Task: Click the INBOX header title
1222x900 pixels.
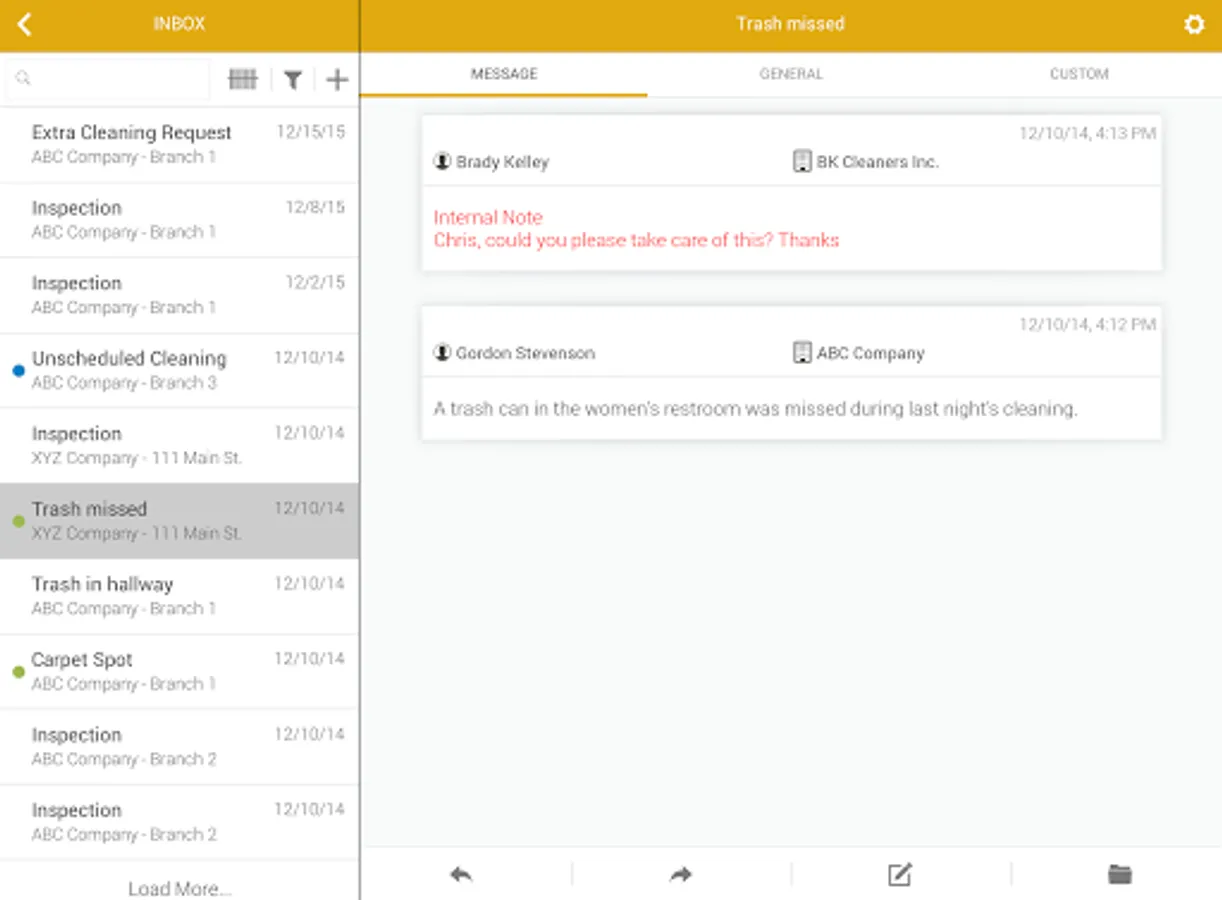Action: 179,24
